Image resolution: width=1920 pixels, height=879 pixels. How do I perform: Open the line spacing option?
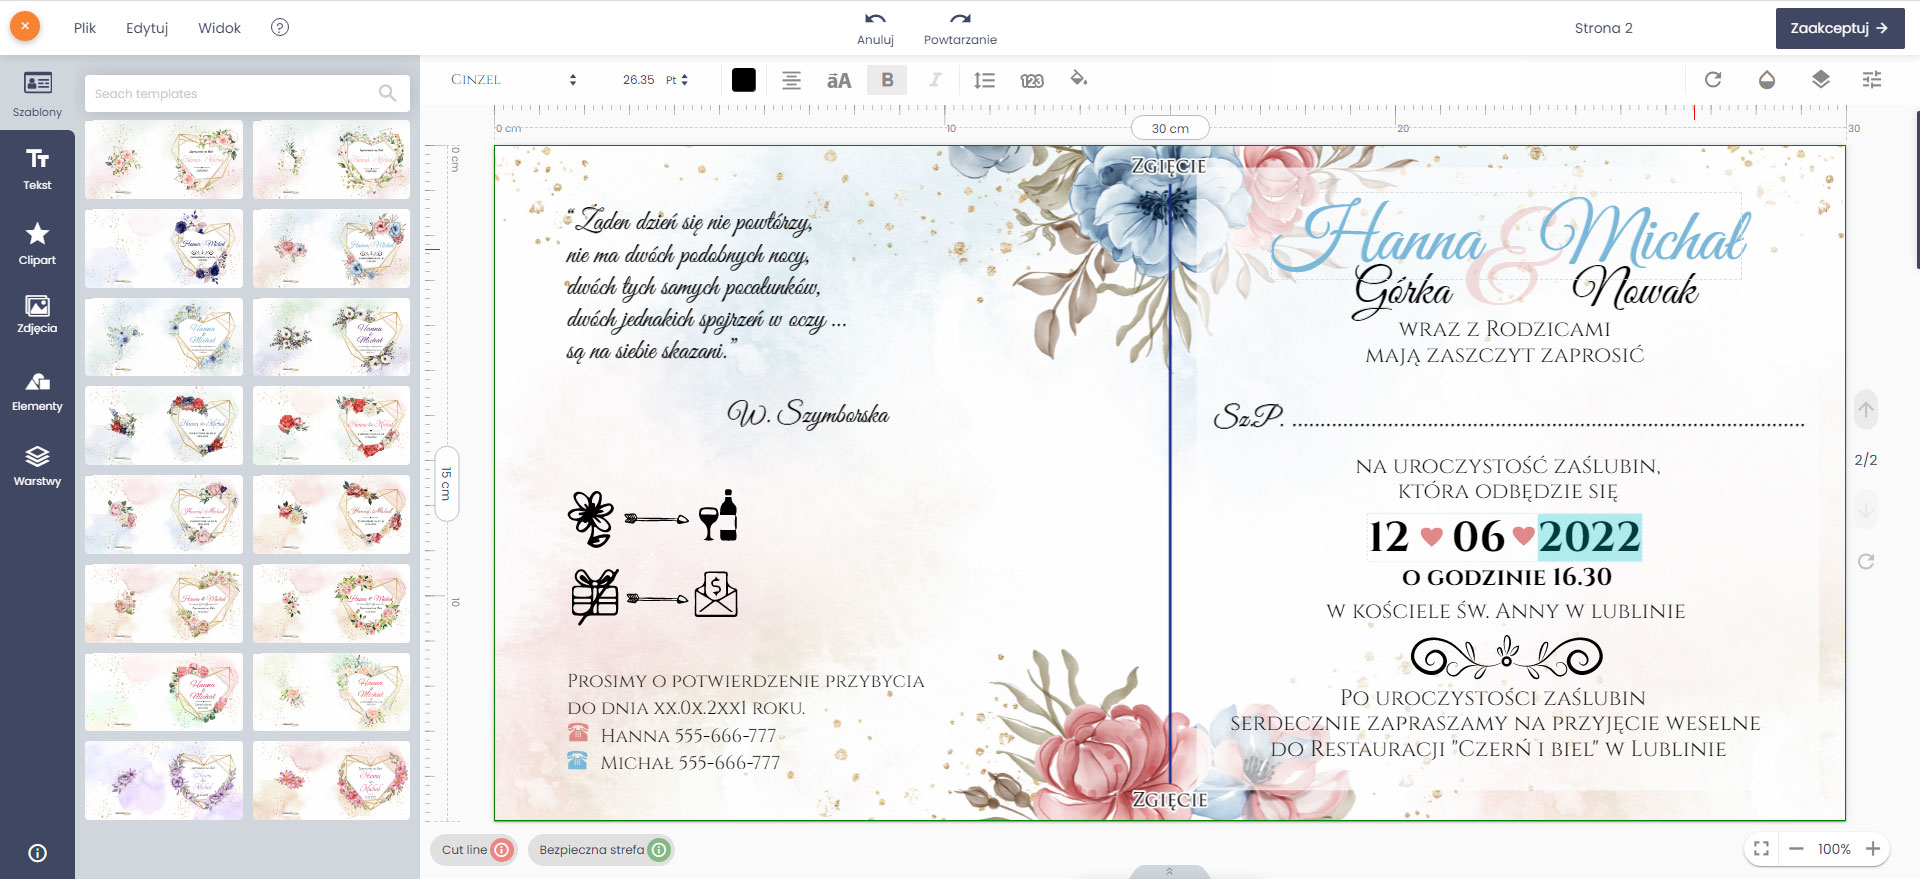[x=984, y=80]
